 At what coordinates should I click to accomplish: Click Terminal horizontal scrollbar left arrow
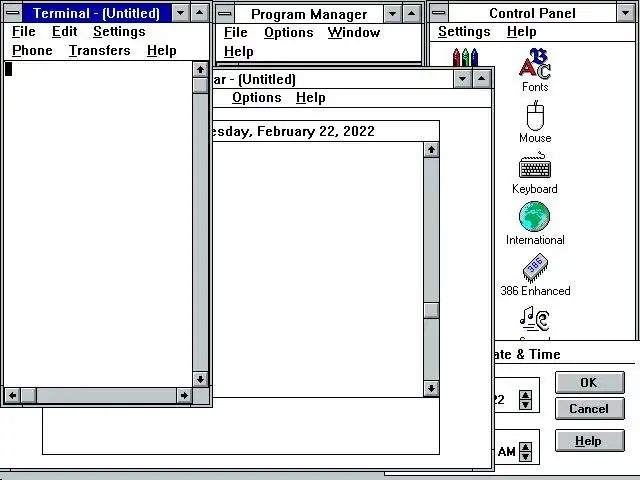click(x=13, y=396)
